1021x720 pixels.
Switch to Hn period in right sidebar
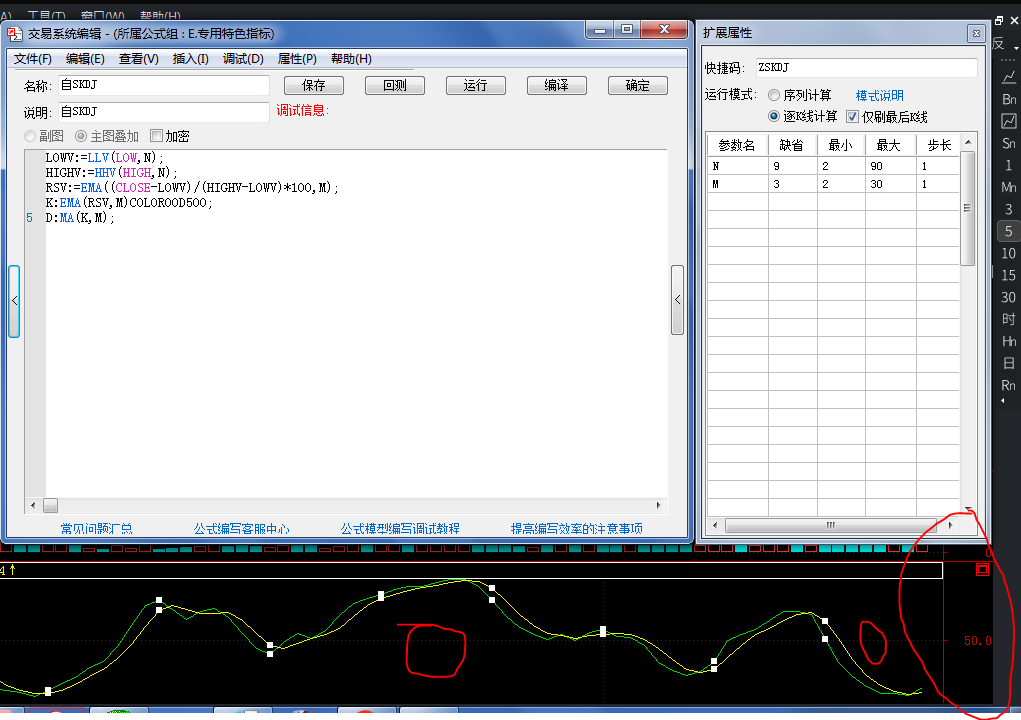(x=1009, y=341)
